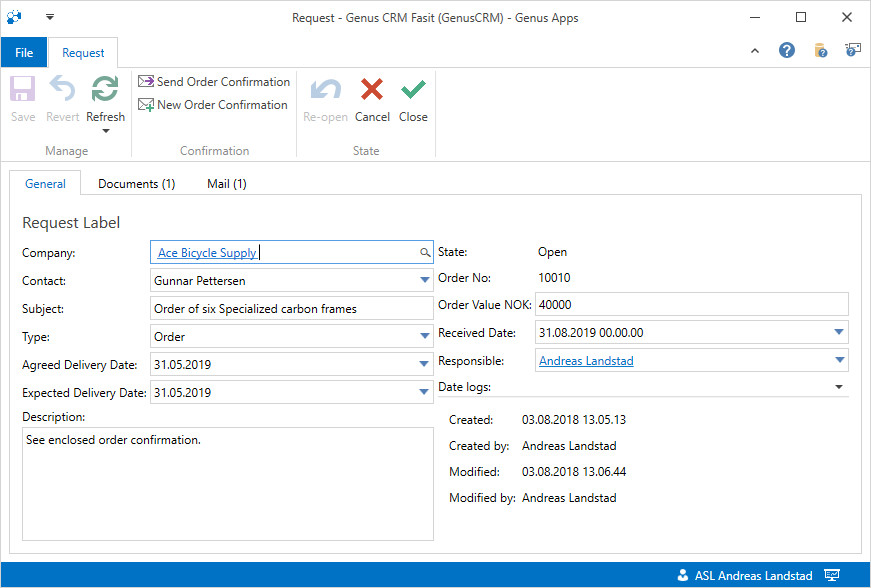Click the Created by Andreas Landstad value
The image size is (871, 588).
[569, 446]
